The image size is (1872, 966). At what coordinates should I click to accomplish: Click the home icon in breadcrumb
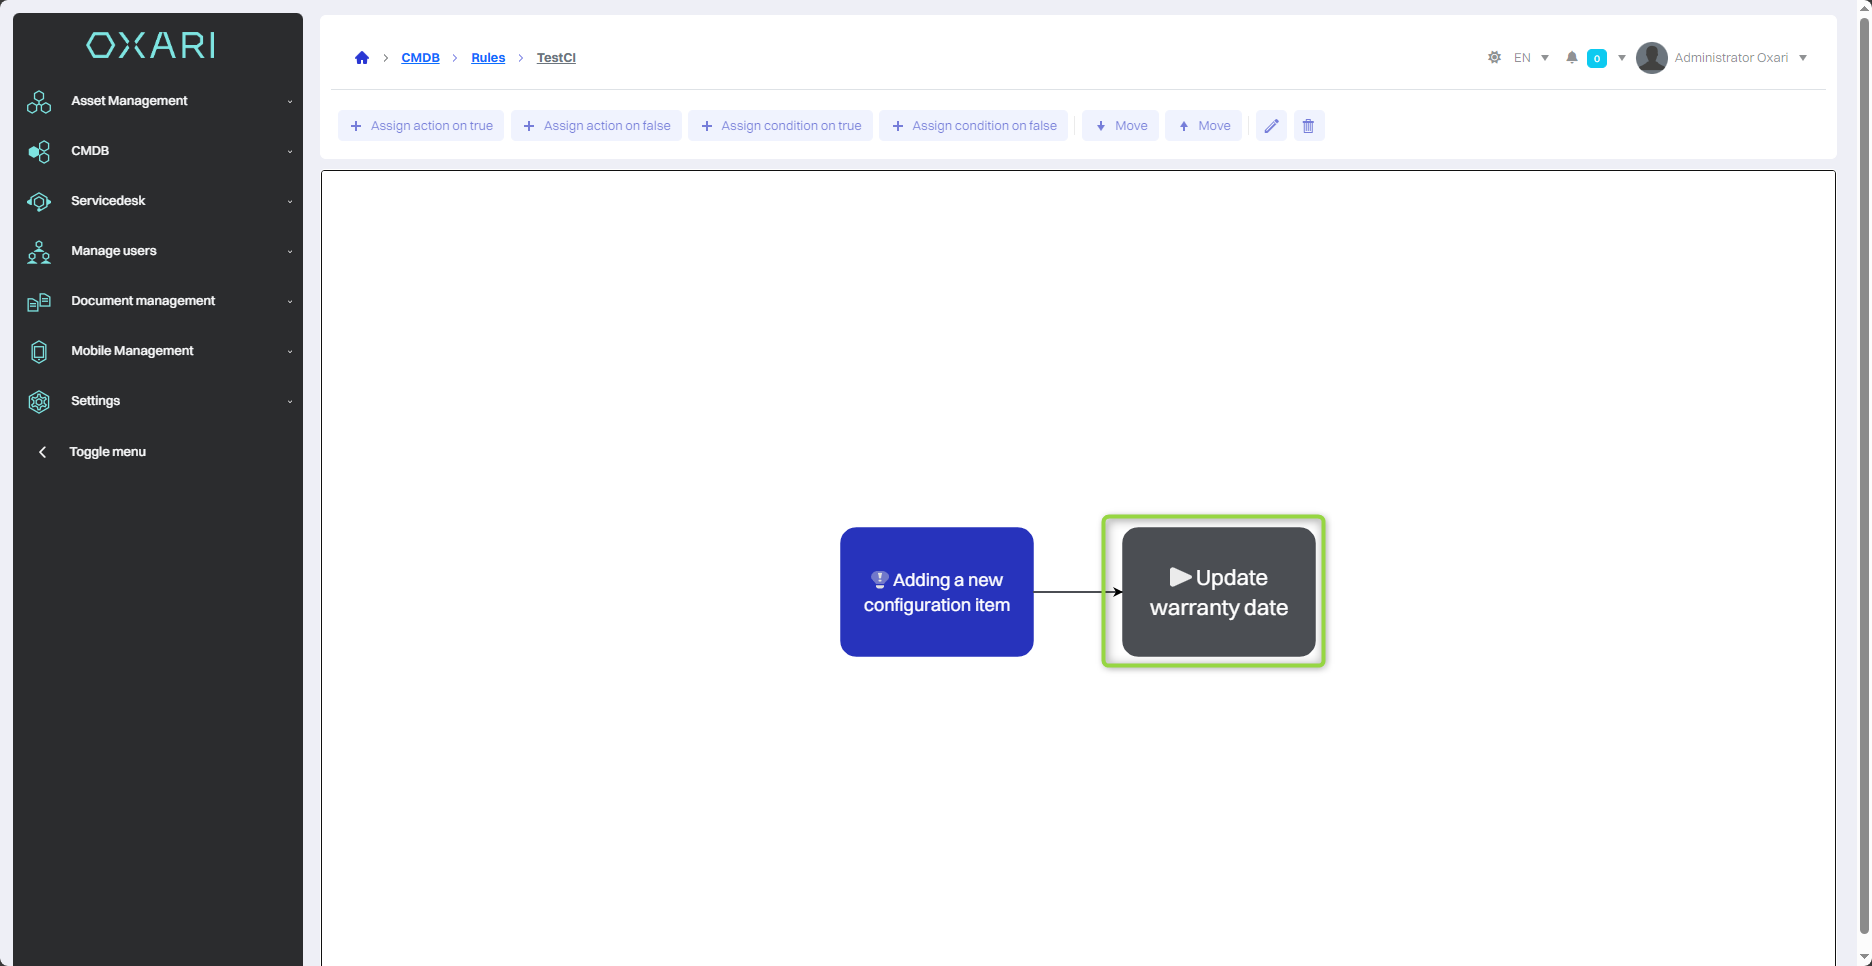[x=362, y=58]
